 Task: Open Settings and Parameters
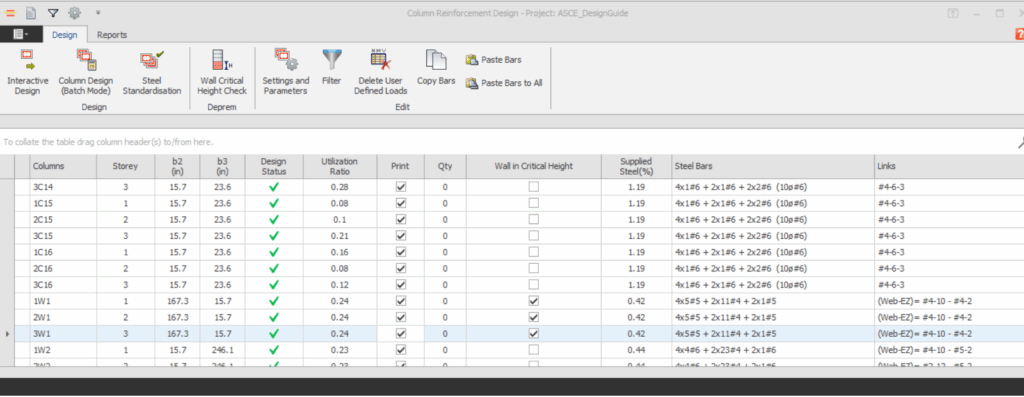(x=286, y=72)
